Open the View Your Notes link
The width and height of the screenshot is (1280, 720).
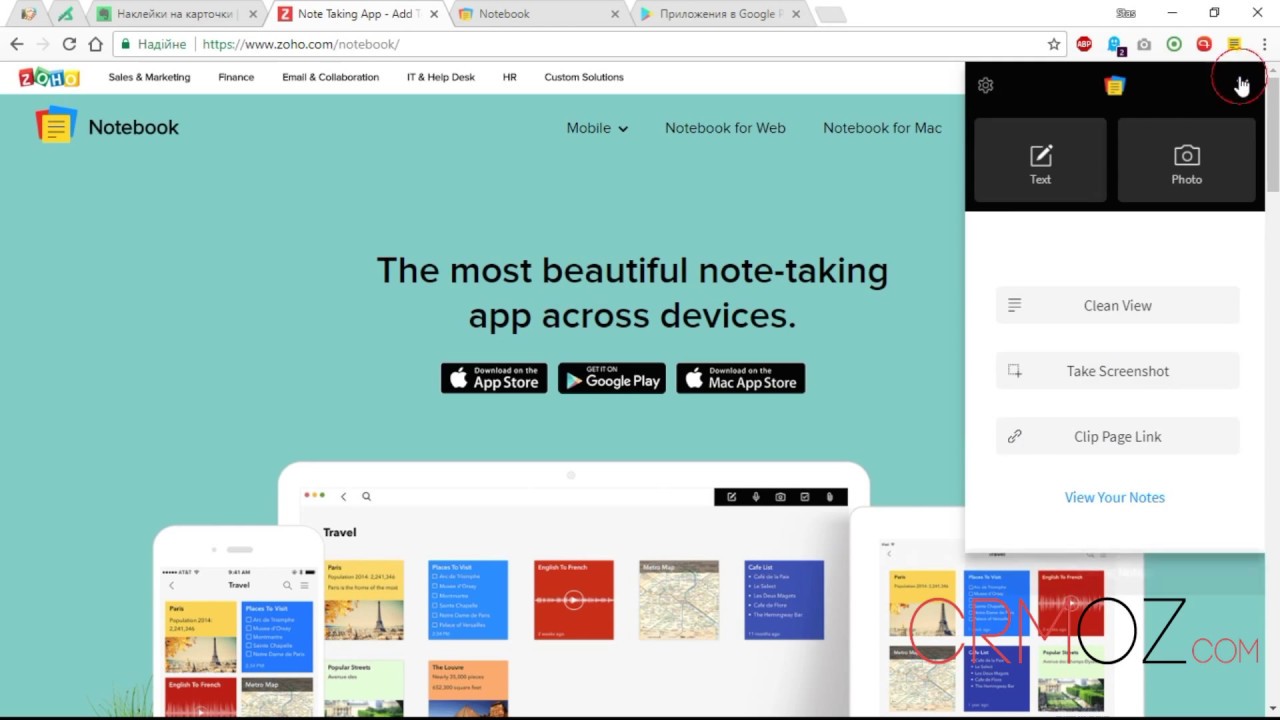click(x=1114, y=497)
